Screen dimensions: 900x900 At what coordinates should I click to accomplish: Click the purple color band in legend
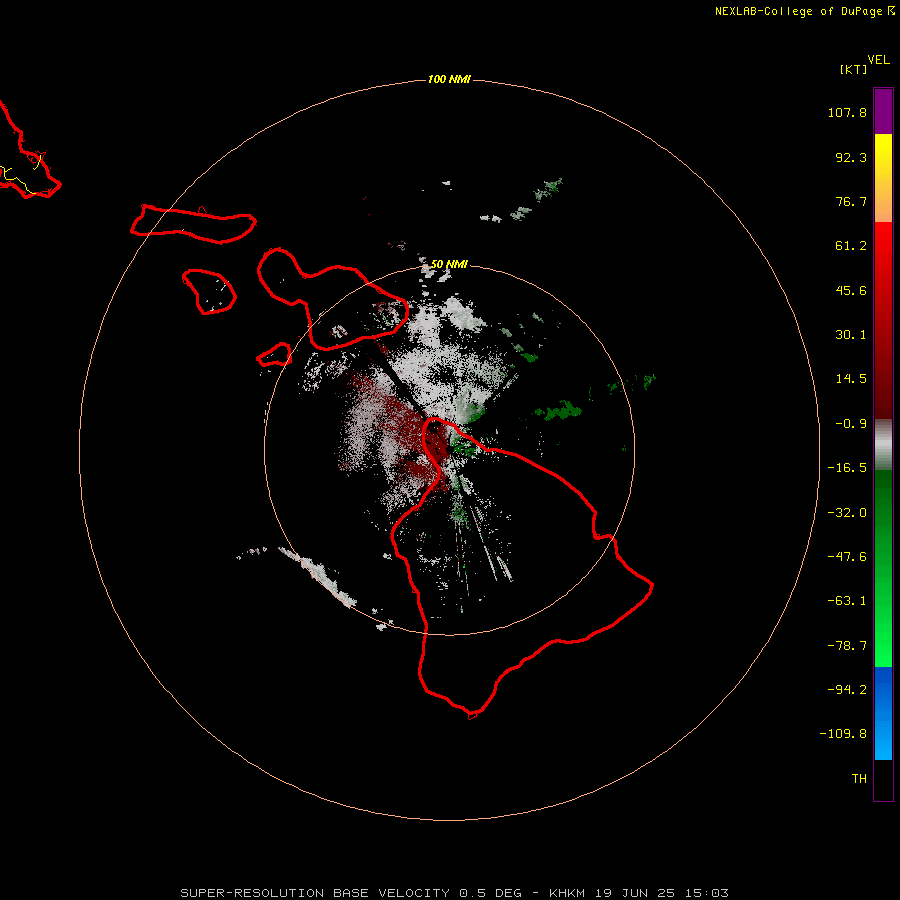[x=883, y=111]
